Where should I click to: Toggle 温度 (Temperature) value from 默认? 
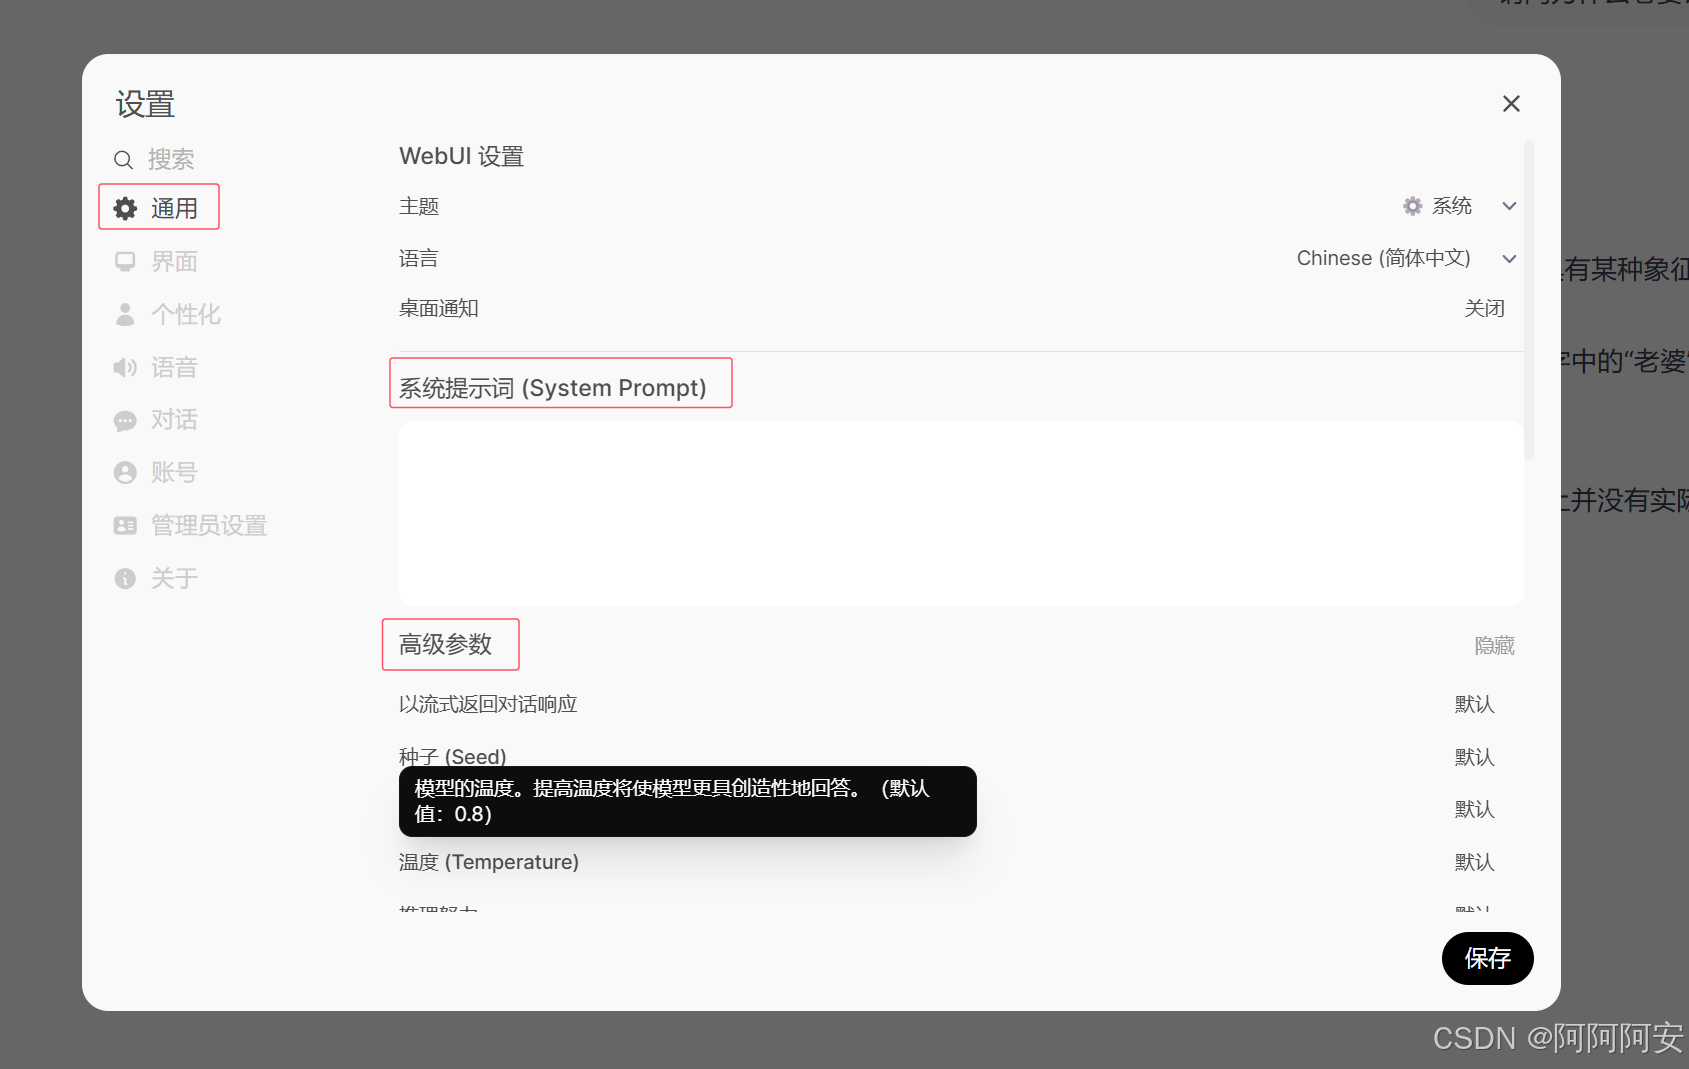click(1474, 862)
